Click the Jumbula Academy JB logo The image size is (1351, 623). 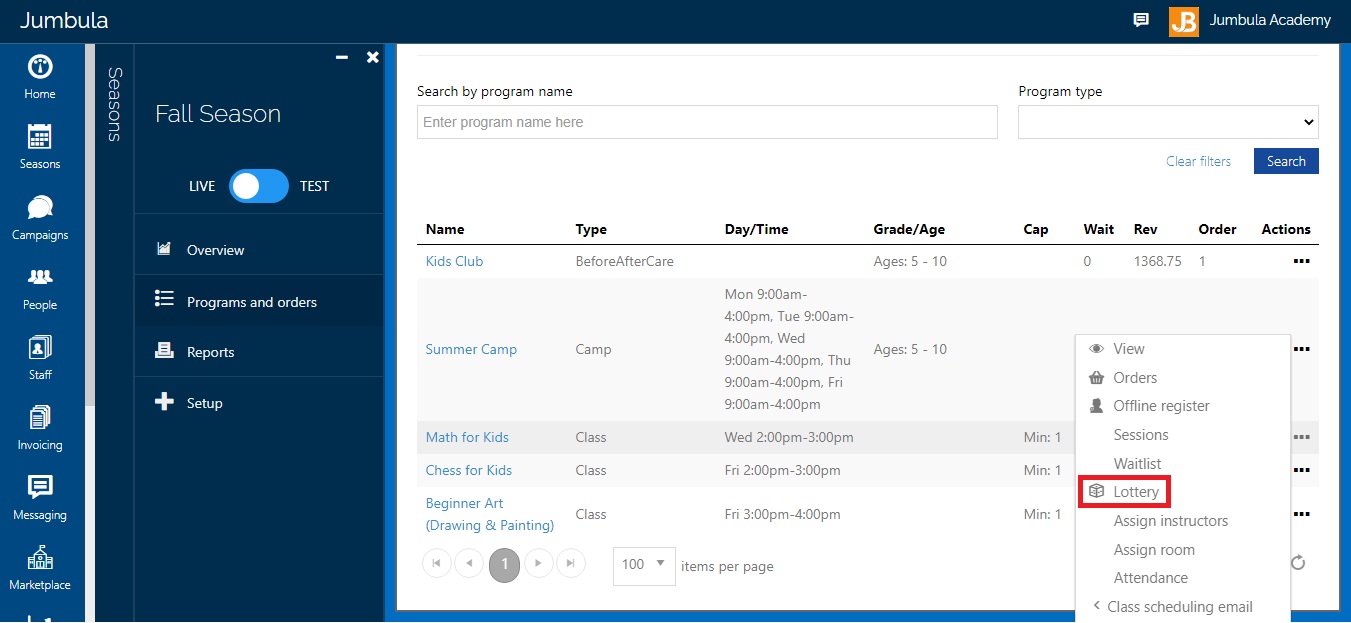coord(1183,21)
